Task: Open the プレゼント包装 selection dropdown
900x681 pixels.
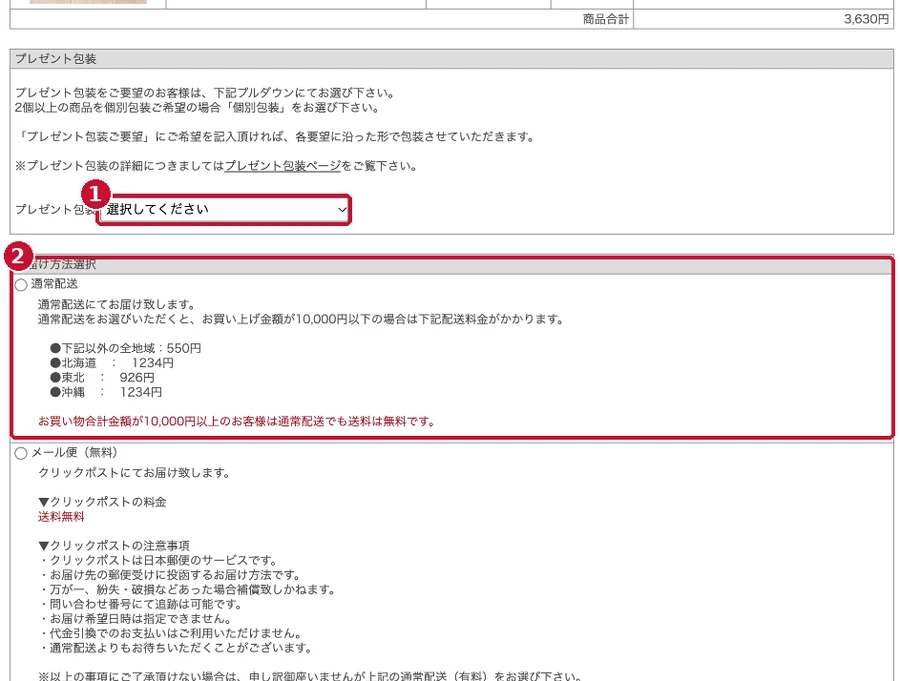Action: point(224,210)
